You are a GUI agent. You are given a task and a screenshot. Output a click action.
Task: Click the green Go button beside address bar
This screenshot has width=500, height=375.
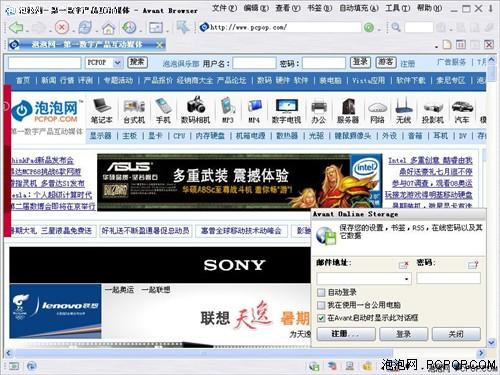tap(368, 27)
